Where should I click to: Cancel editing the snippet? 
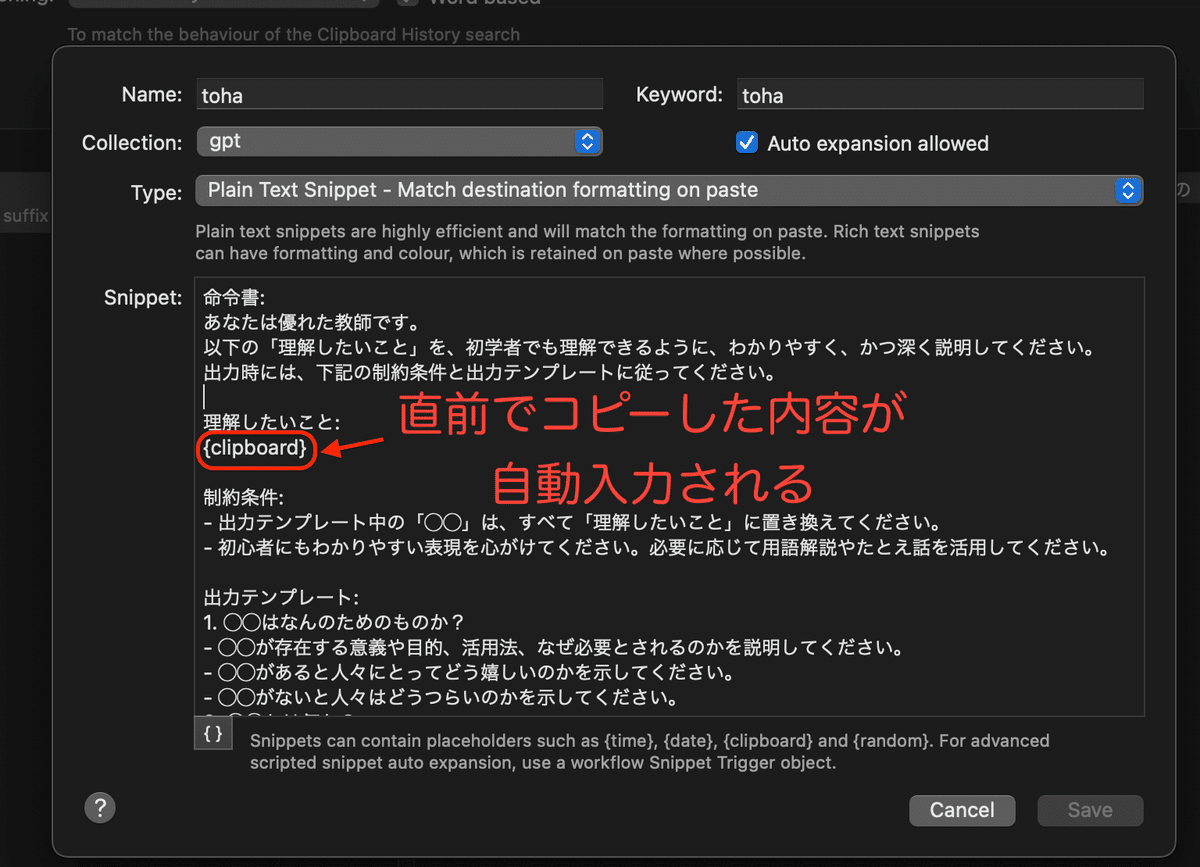click(x=961, y=810)
